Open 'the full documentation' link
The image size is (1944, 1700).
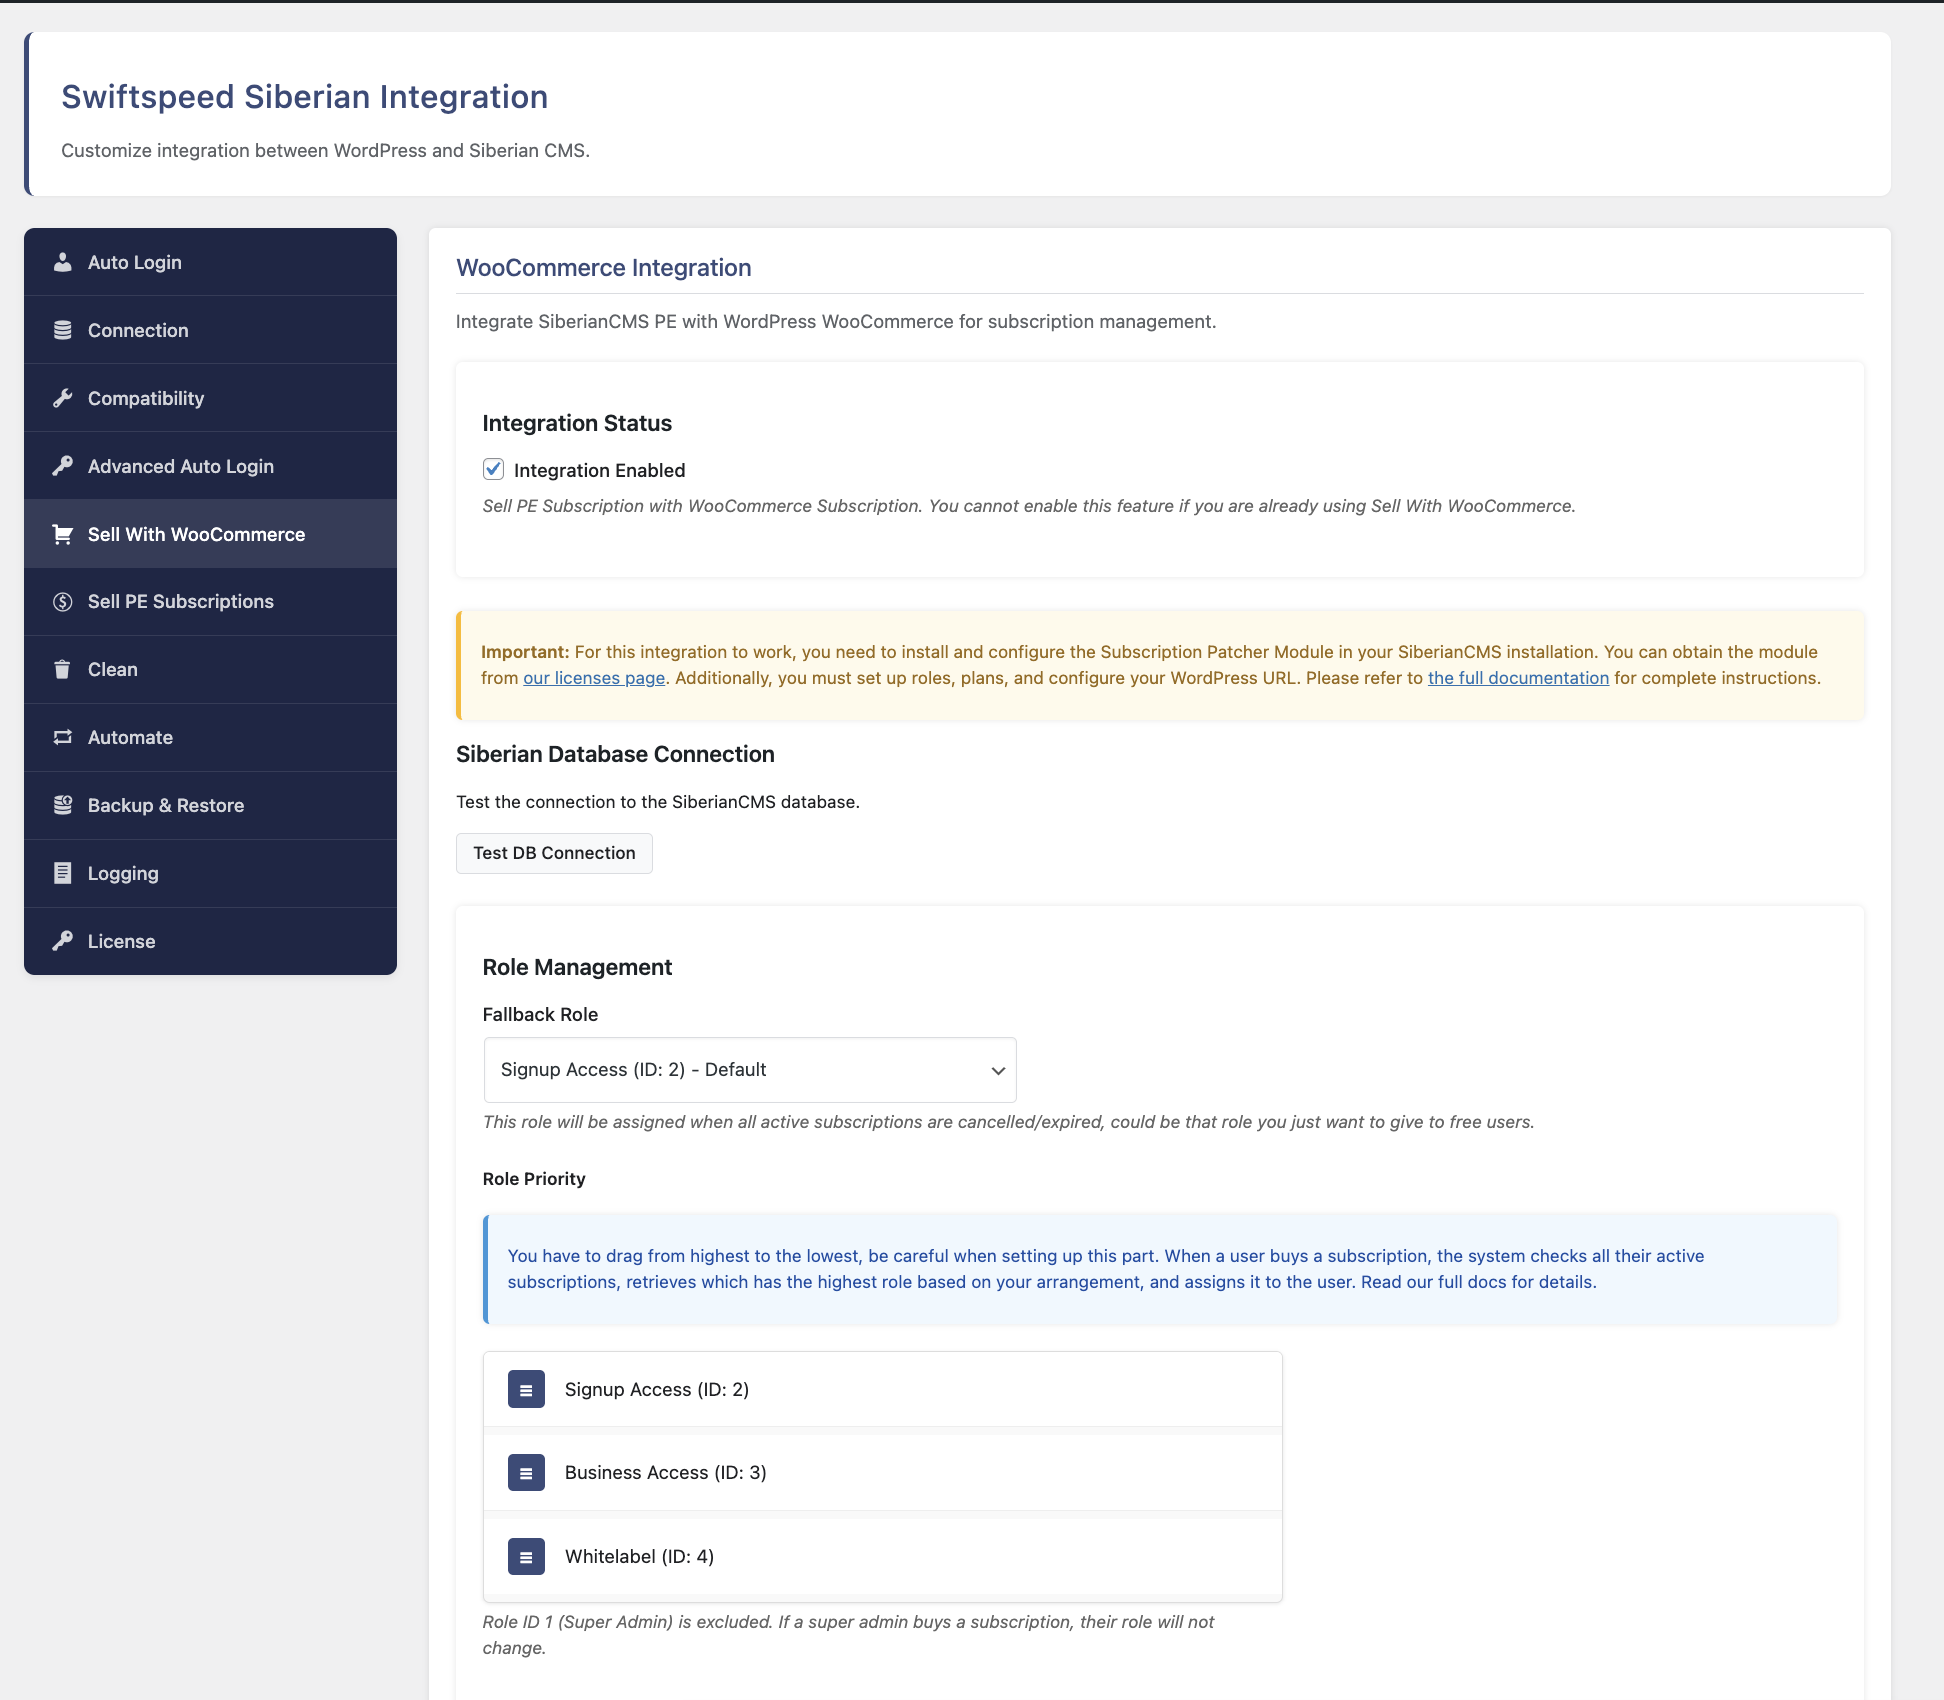click(1518, 678)
